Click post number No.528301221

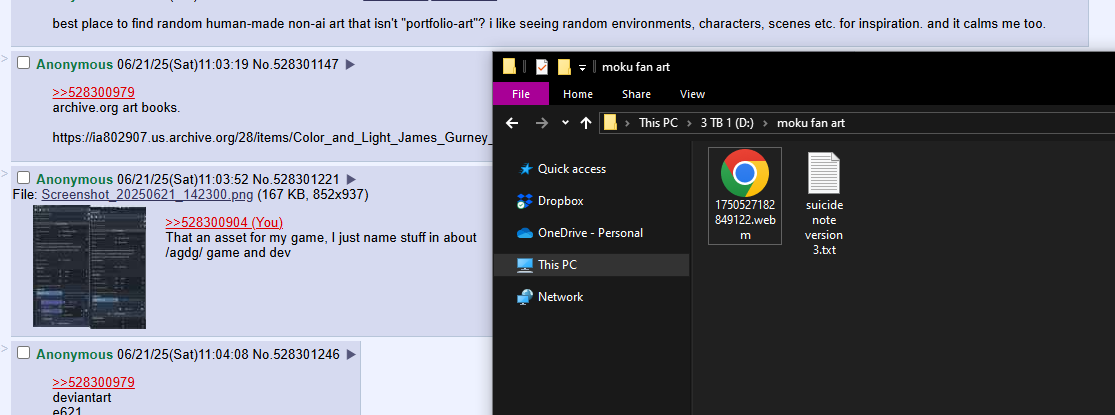click(296, 179)
